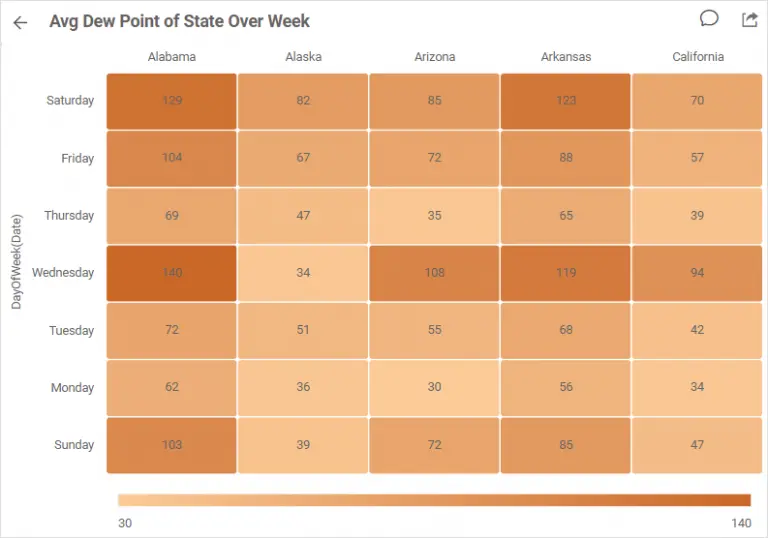Click the share export icon

(x=749, y=20)
